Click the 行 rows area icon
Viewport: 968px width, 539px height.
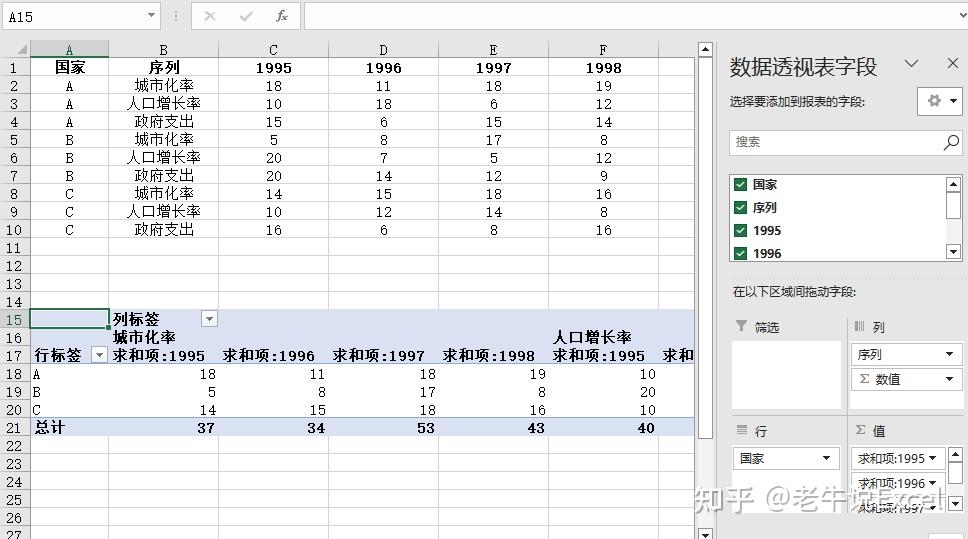741,430
